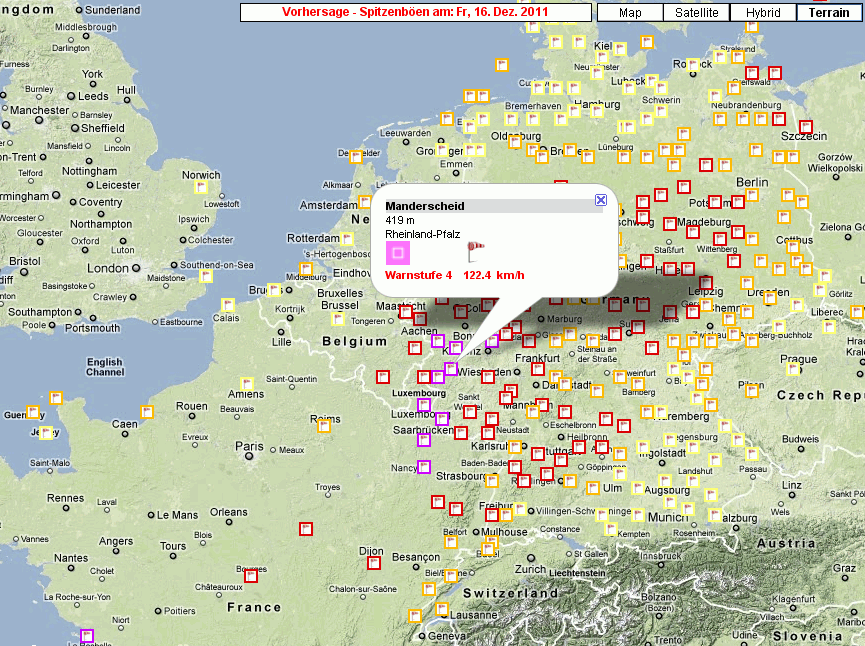This screenshot has height=646, width=865.
Task: Select the Terrain map type
Action: point(829,13)
